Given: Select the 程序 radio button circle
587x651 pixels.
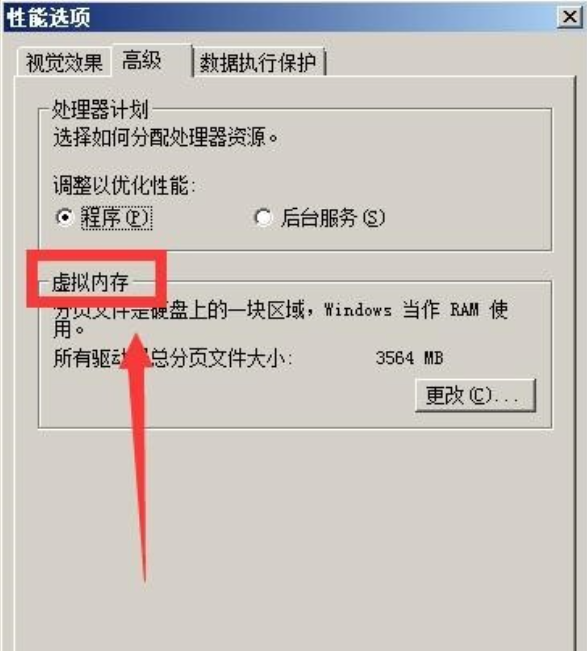Looking at the screenshot, I should tap(64, 217).
